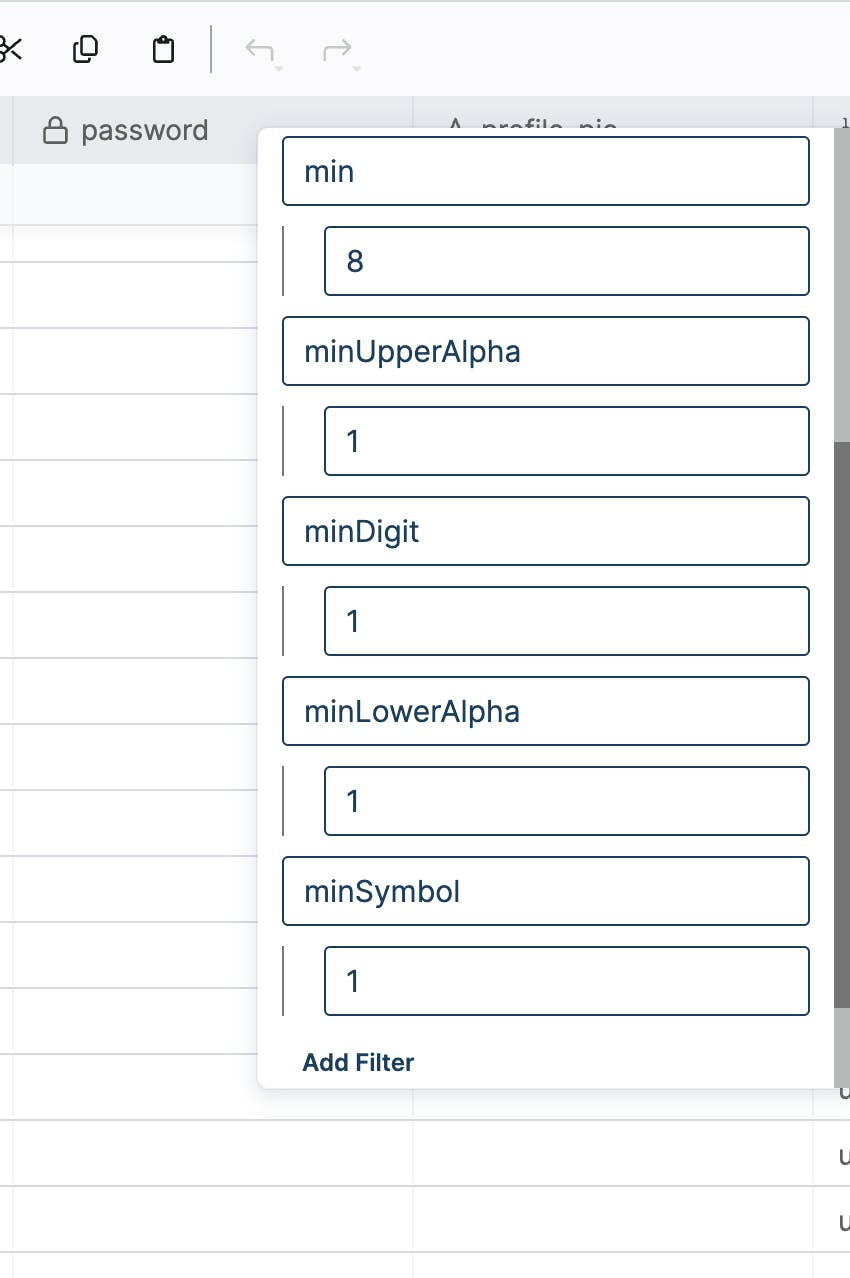Focus the minUpperAlpha filter name field

click(545, 351)
